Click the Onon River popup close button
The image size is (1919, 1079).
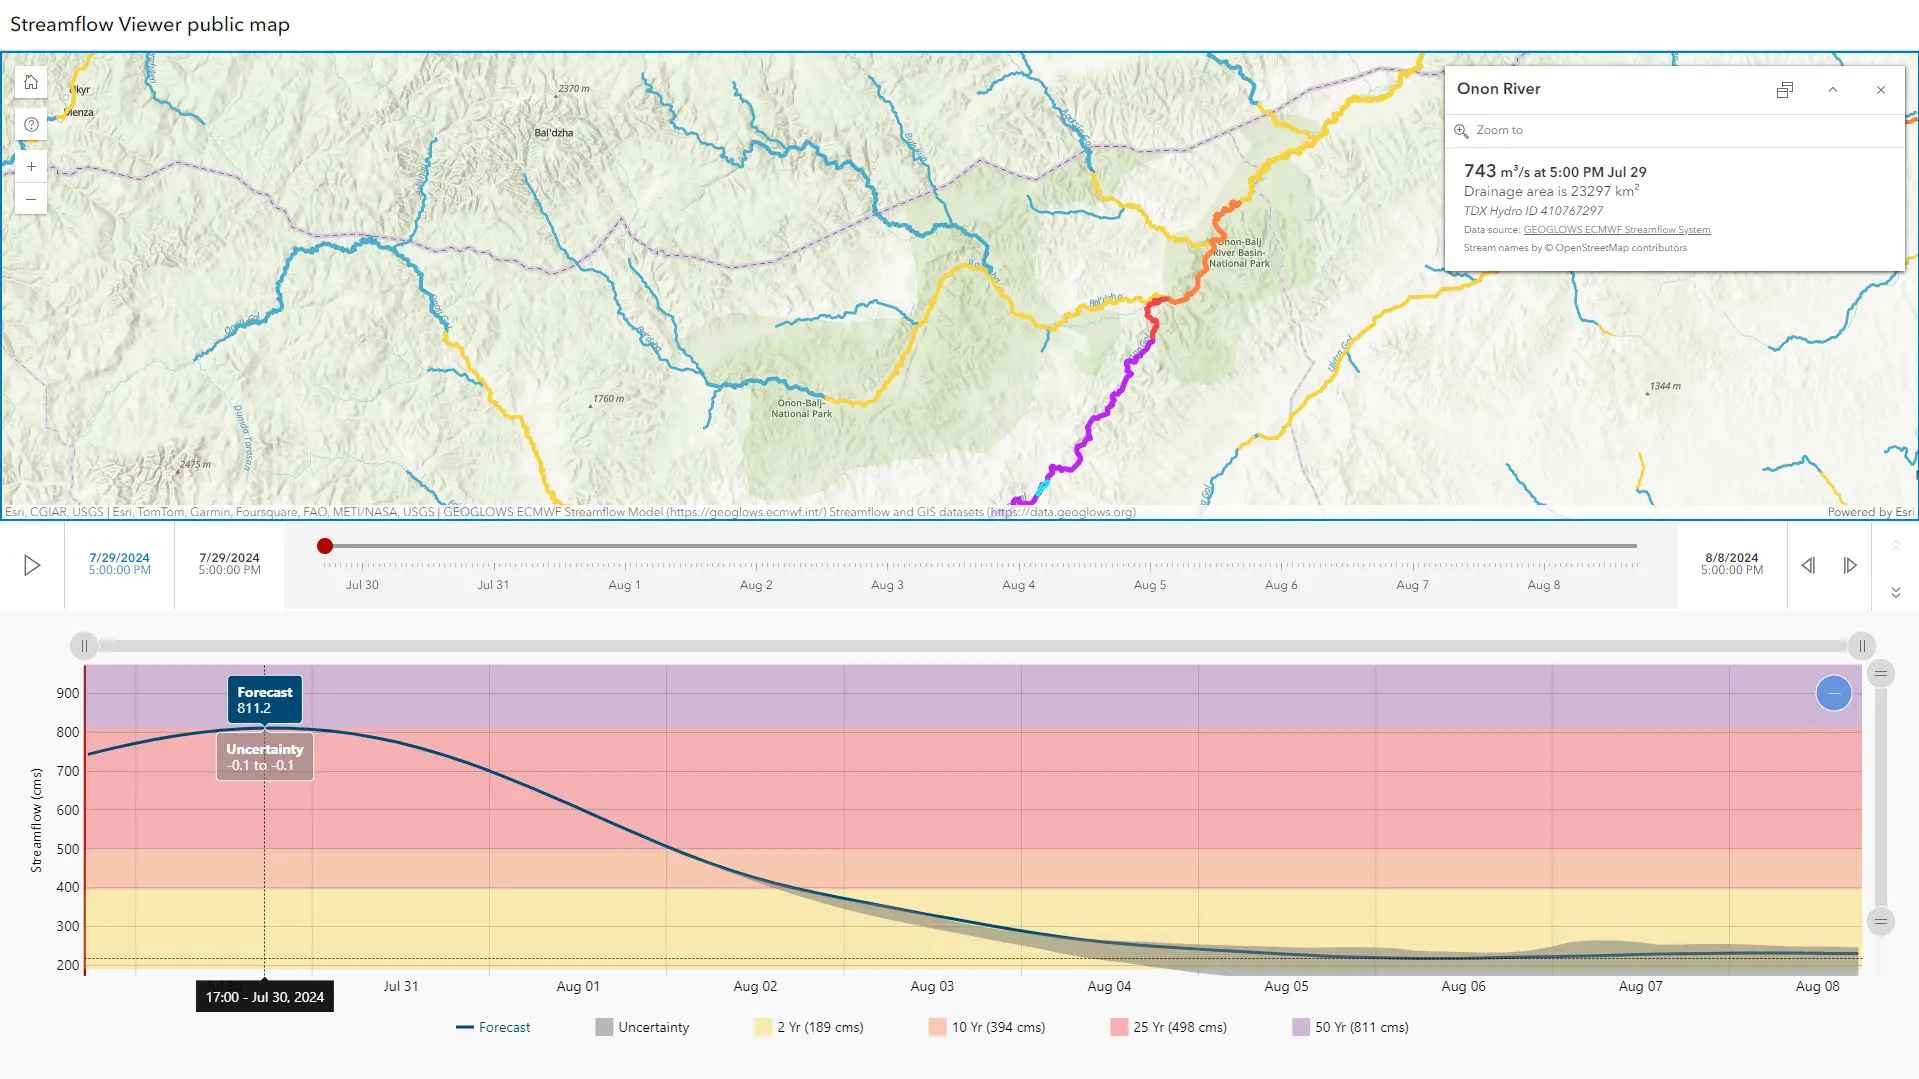click(x=1880, y=90)
